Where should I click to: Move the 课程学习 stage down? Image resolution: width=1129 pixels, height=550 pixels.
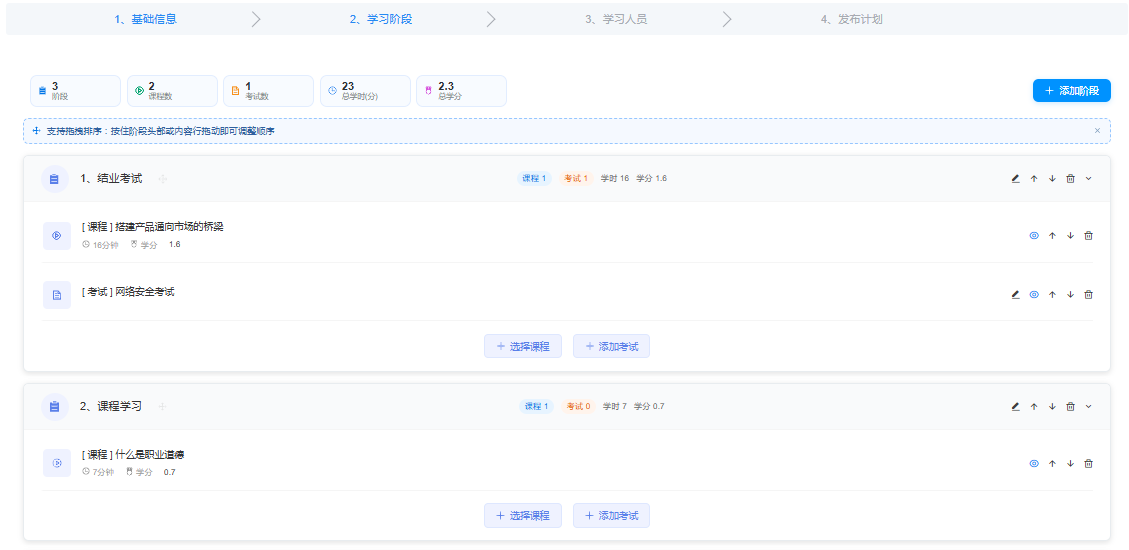click(1052, 407)
